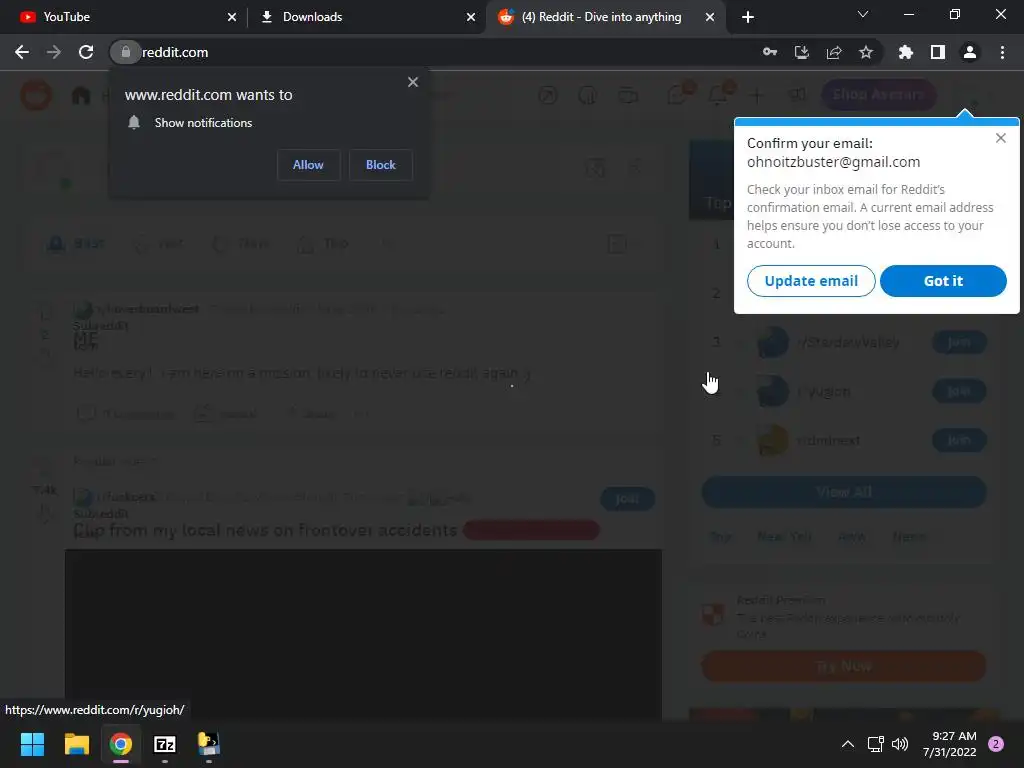Screen dimensions: 1024x768
Task: Click View All communities button
Action: [x=844, y=492]
